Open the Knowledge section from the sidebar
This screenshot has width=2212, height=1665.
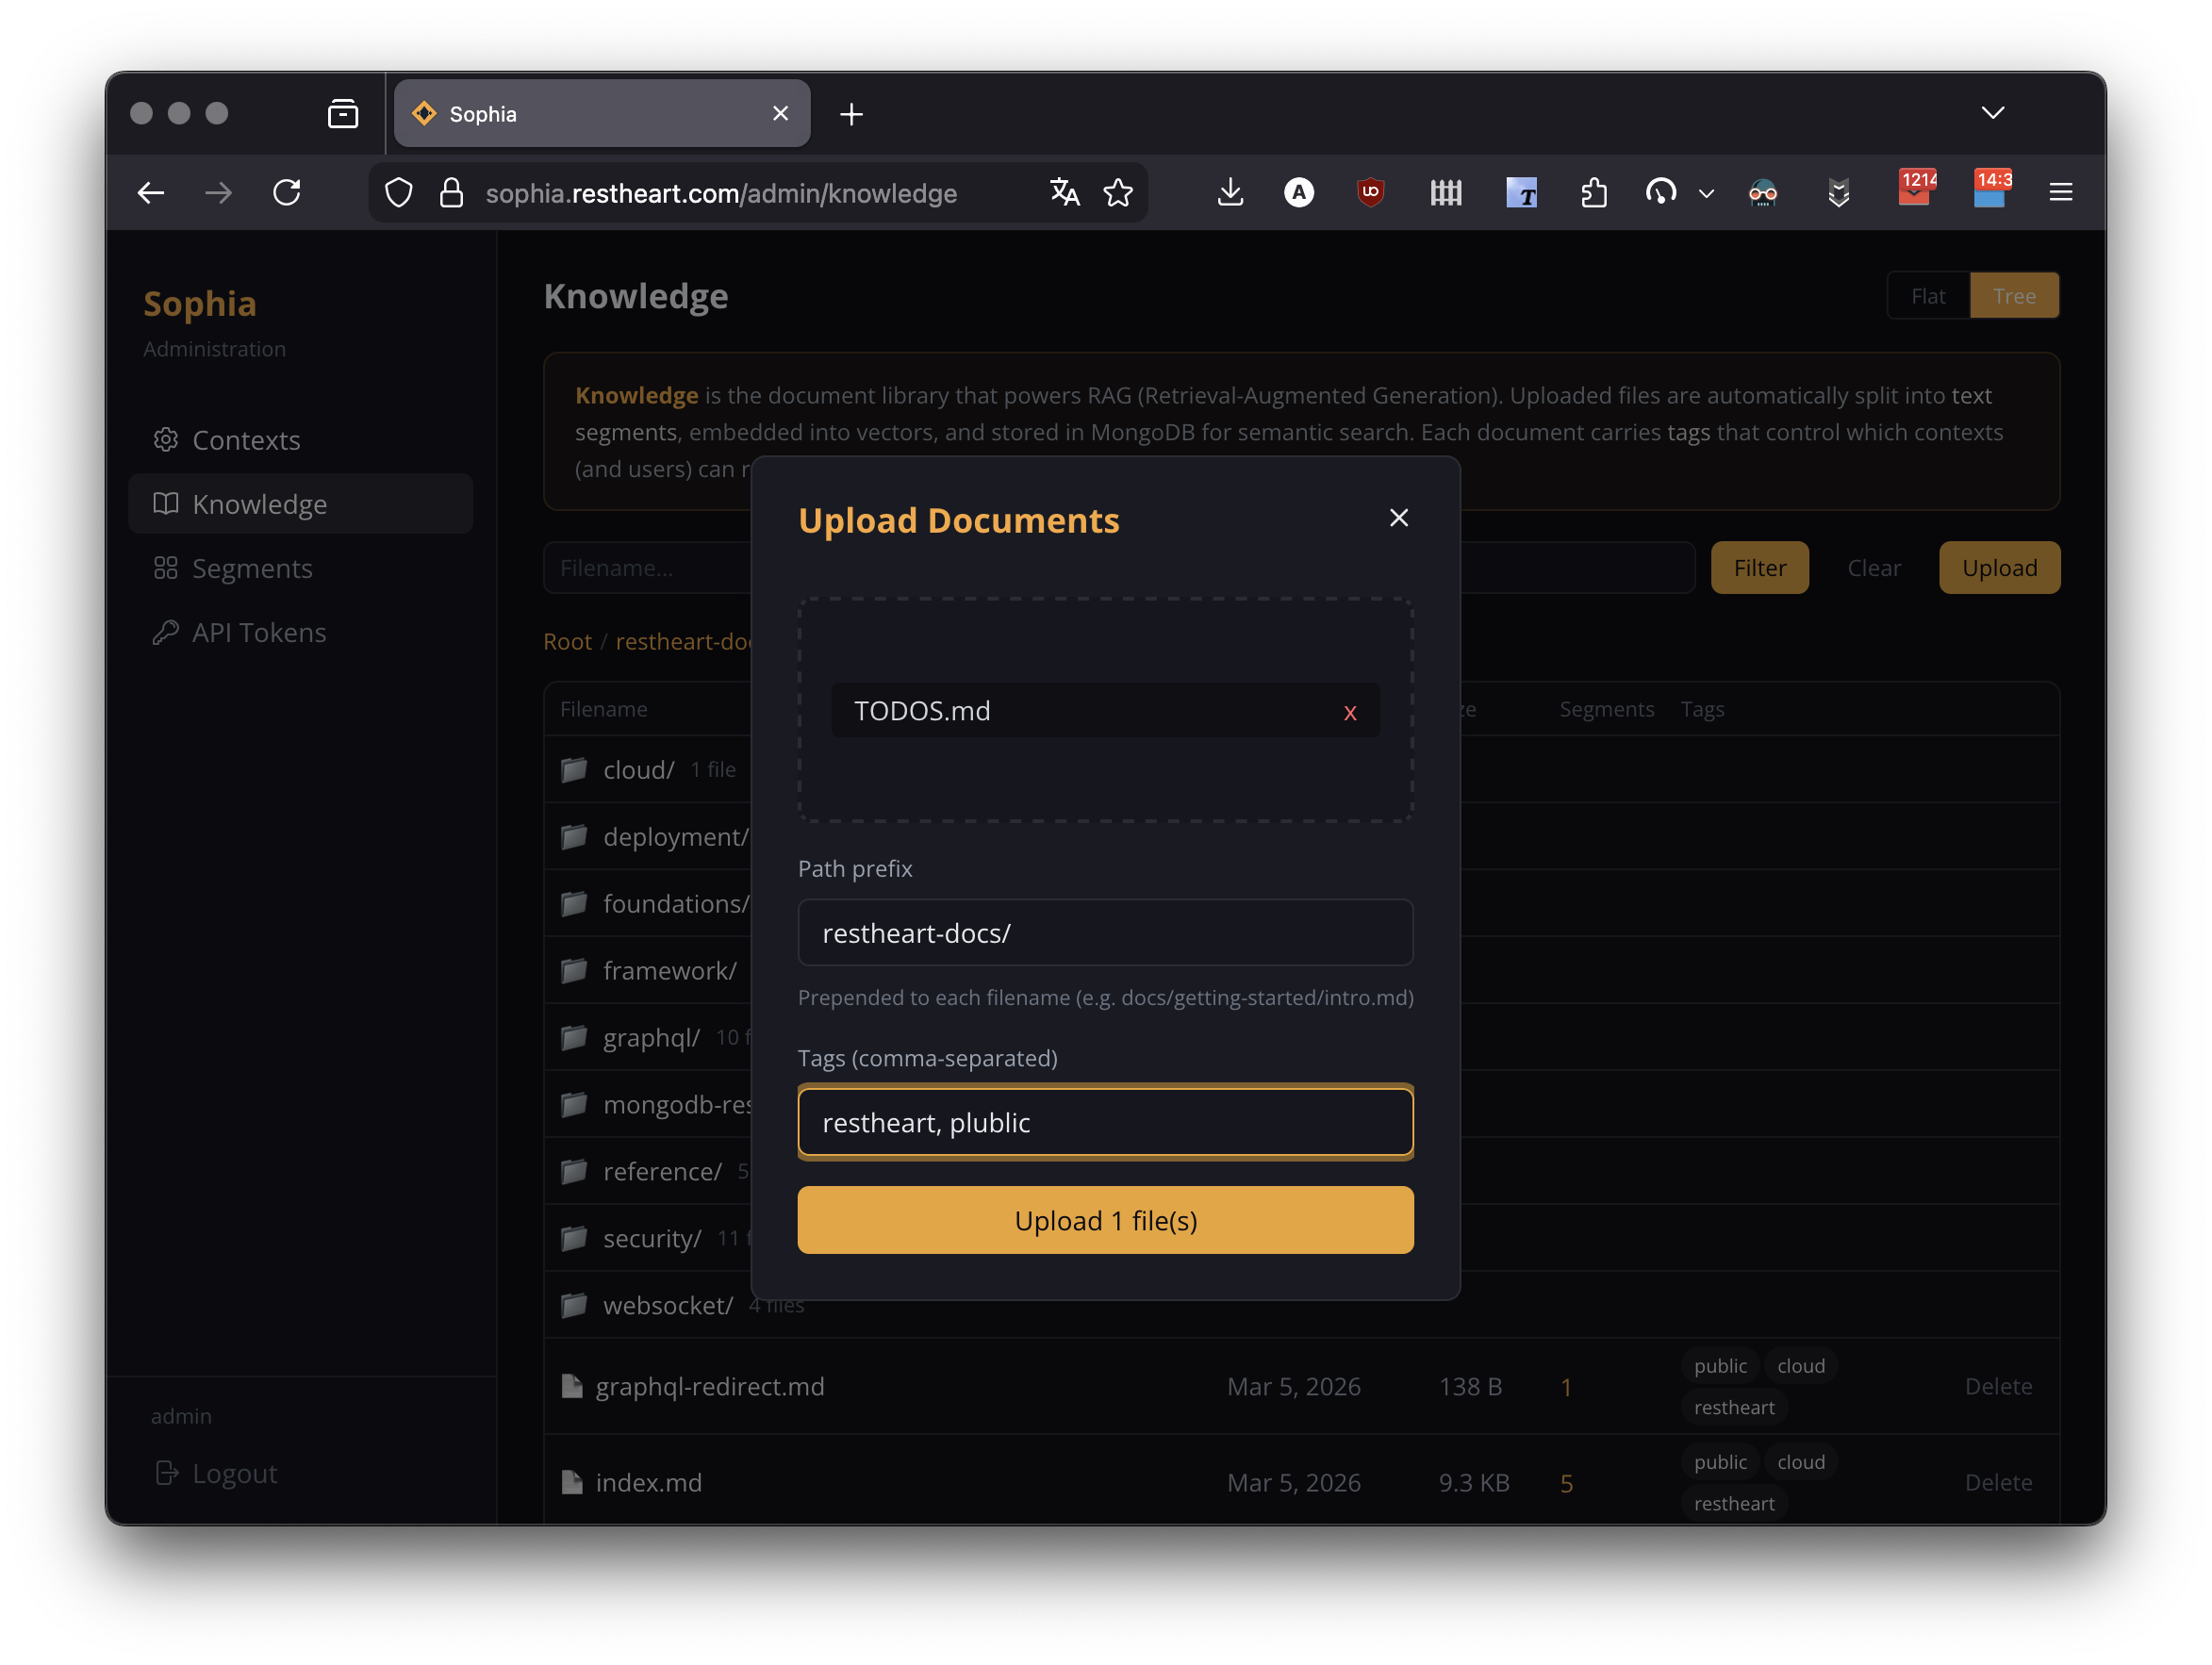[x=259, y=504]
